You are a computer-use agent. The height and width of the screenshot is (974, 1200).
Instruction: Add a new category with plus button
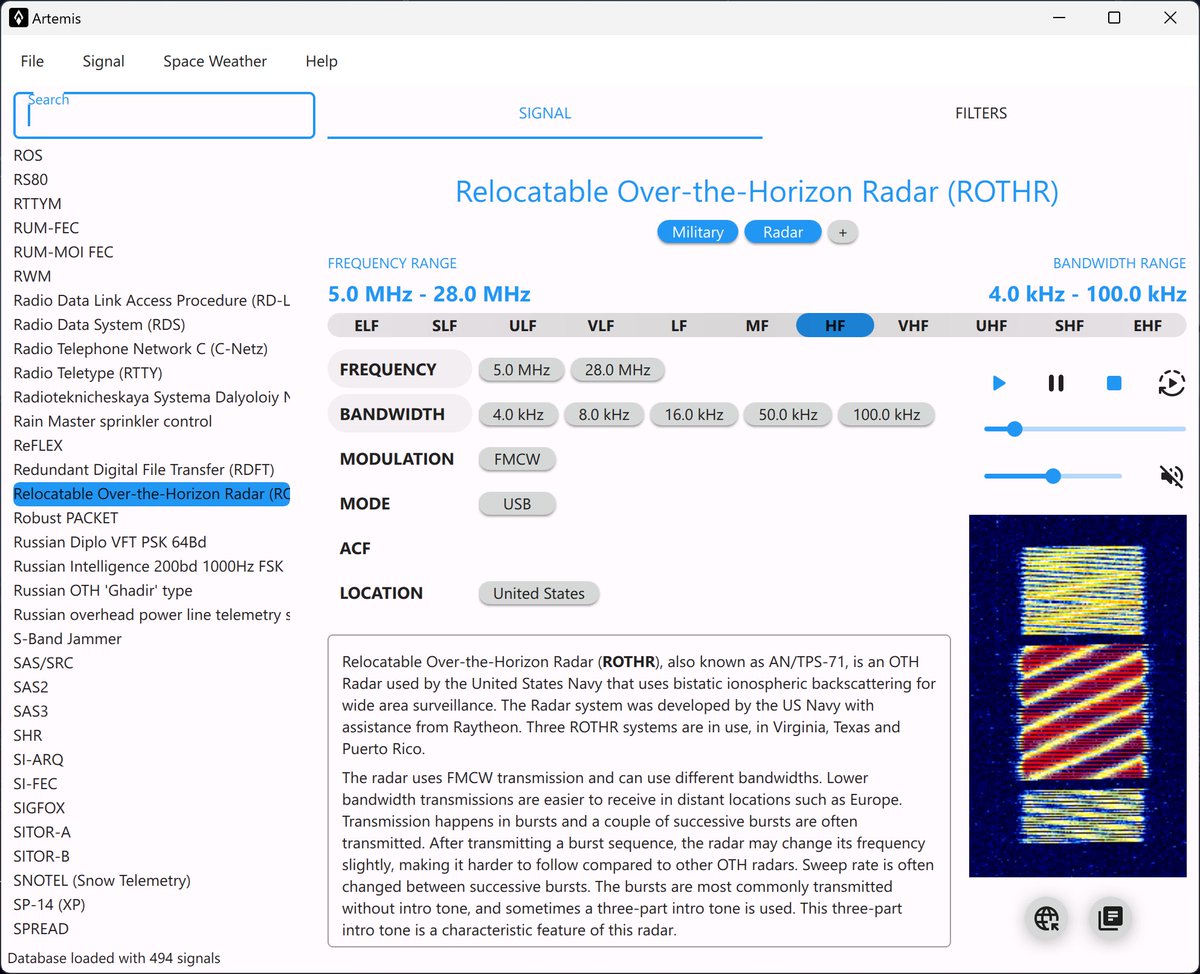point(843,232)
